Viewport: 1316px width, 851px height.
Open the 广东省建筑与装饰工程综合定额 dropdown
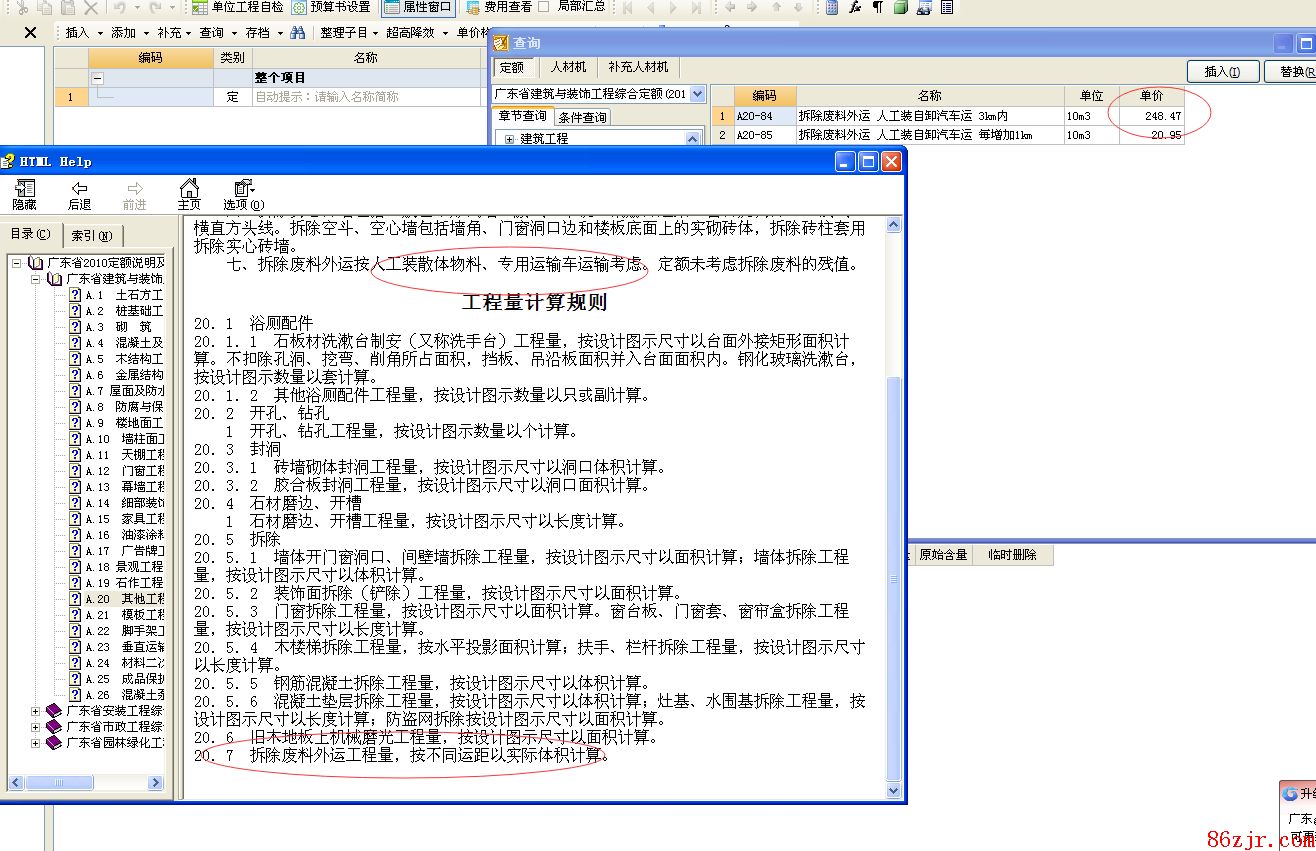697,94
